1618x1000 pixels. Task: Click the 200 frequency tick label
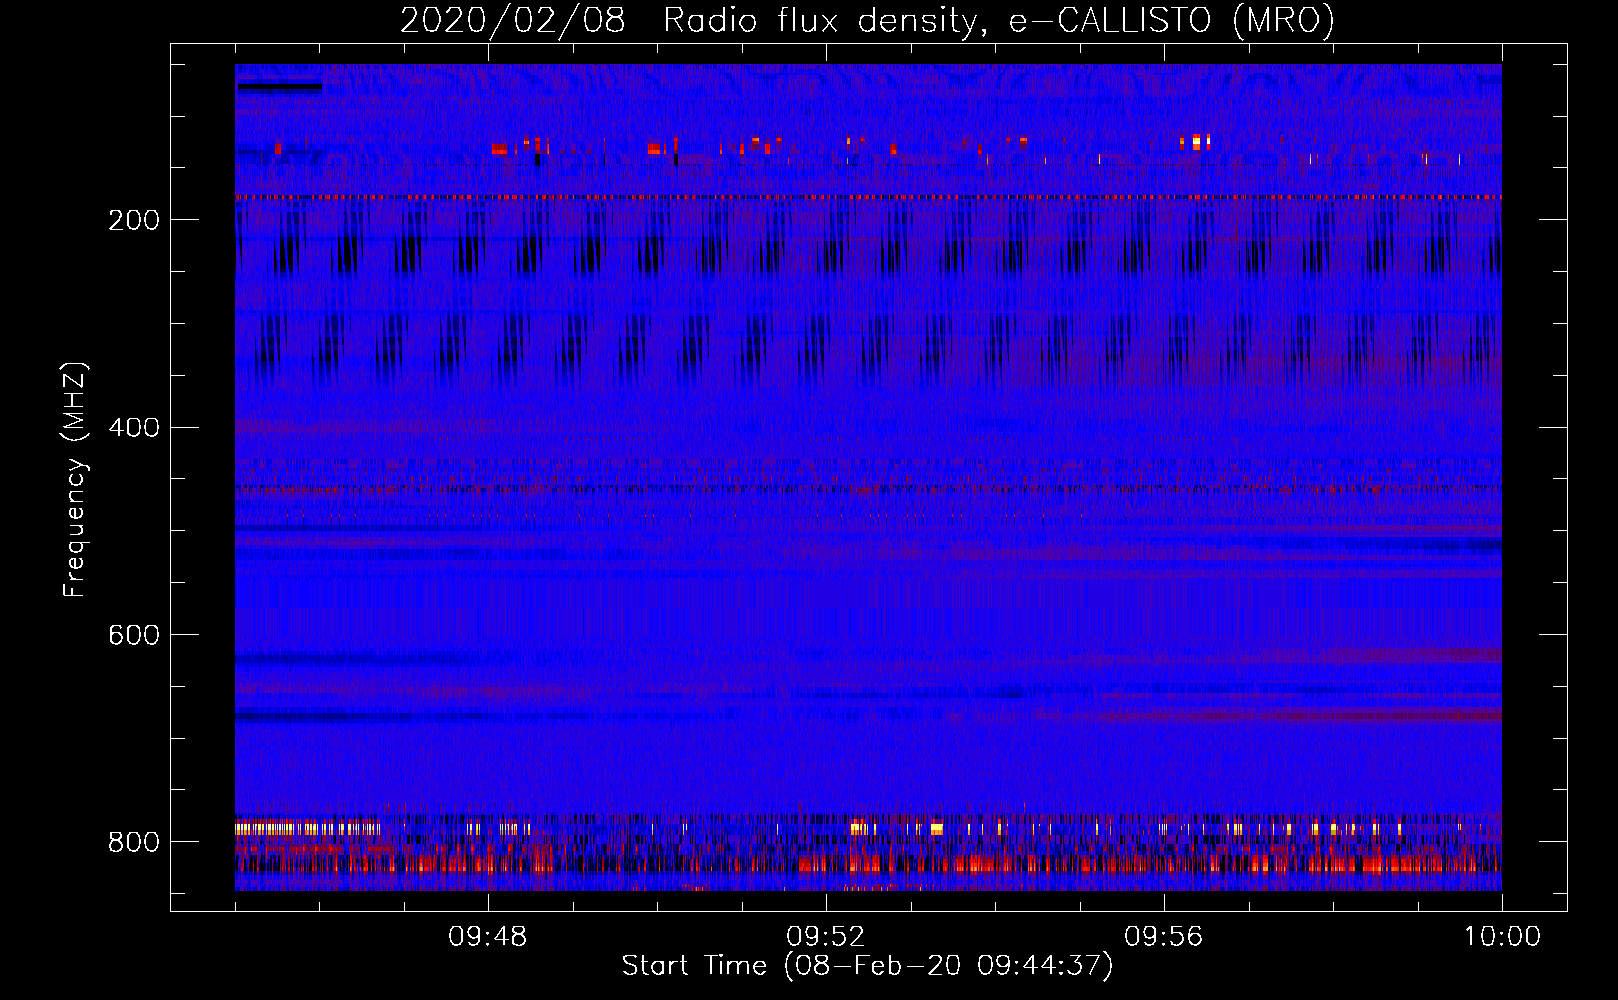134,220
